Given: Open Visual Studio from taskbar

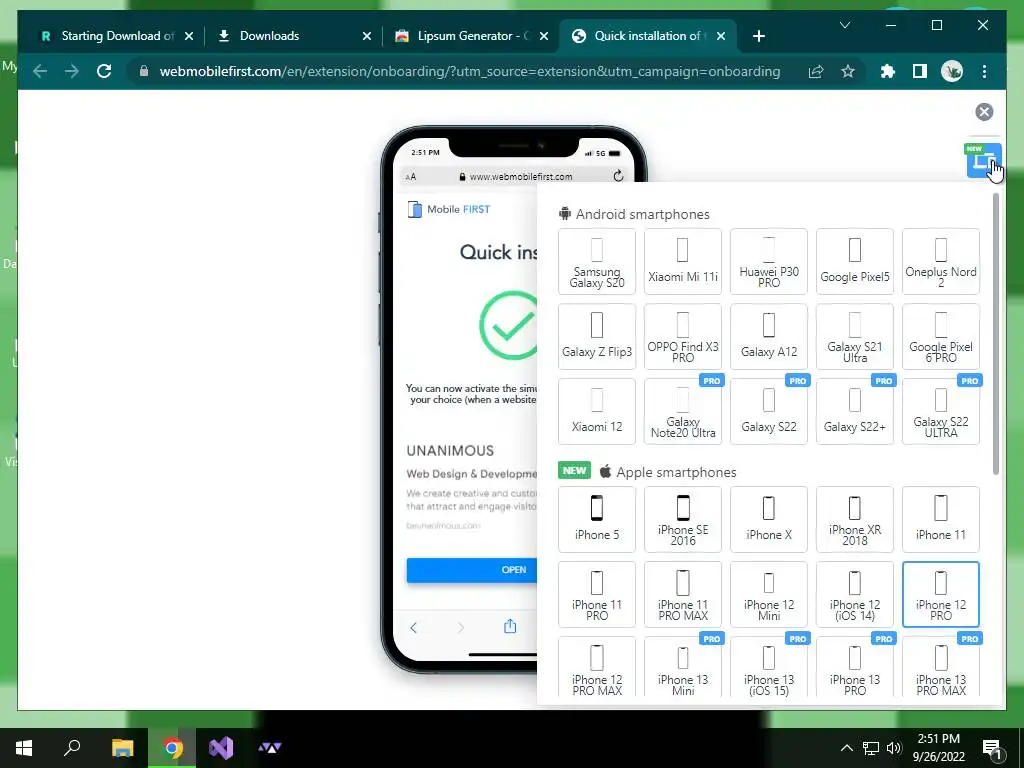Looking at the screenshot, I should [x=221, y=748].
